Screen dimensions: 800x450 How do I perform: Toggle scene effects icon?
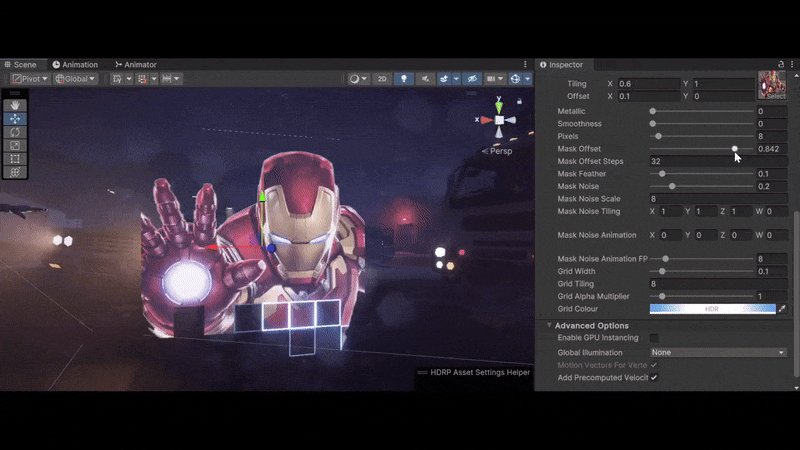pyautogui.click(x=444, y=79)
